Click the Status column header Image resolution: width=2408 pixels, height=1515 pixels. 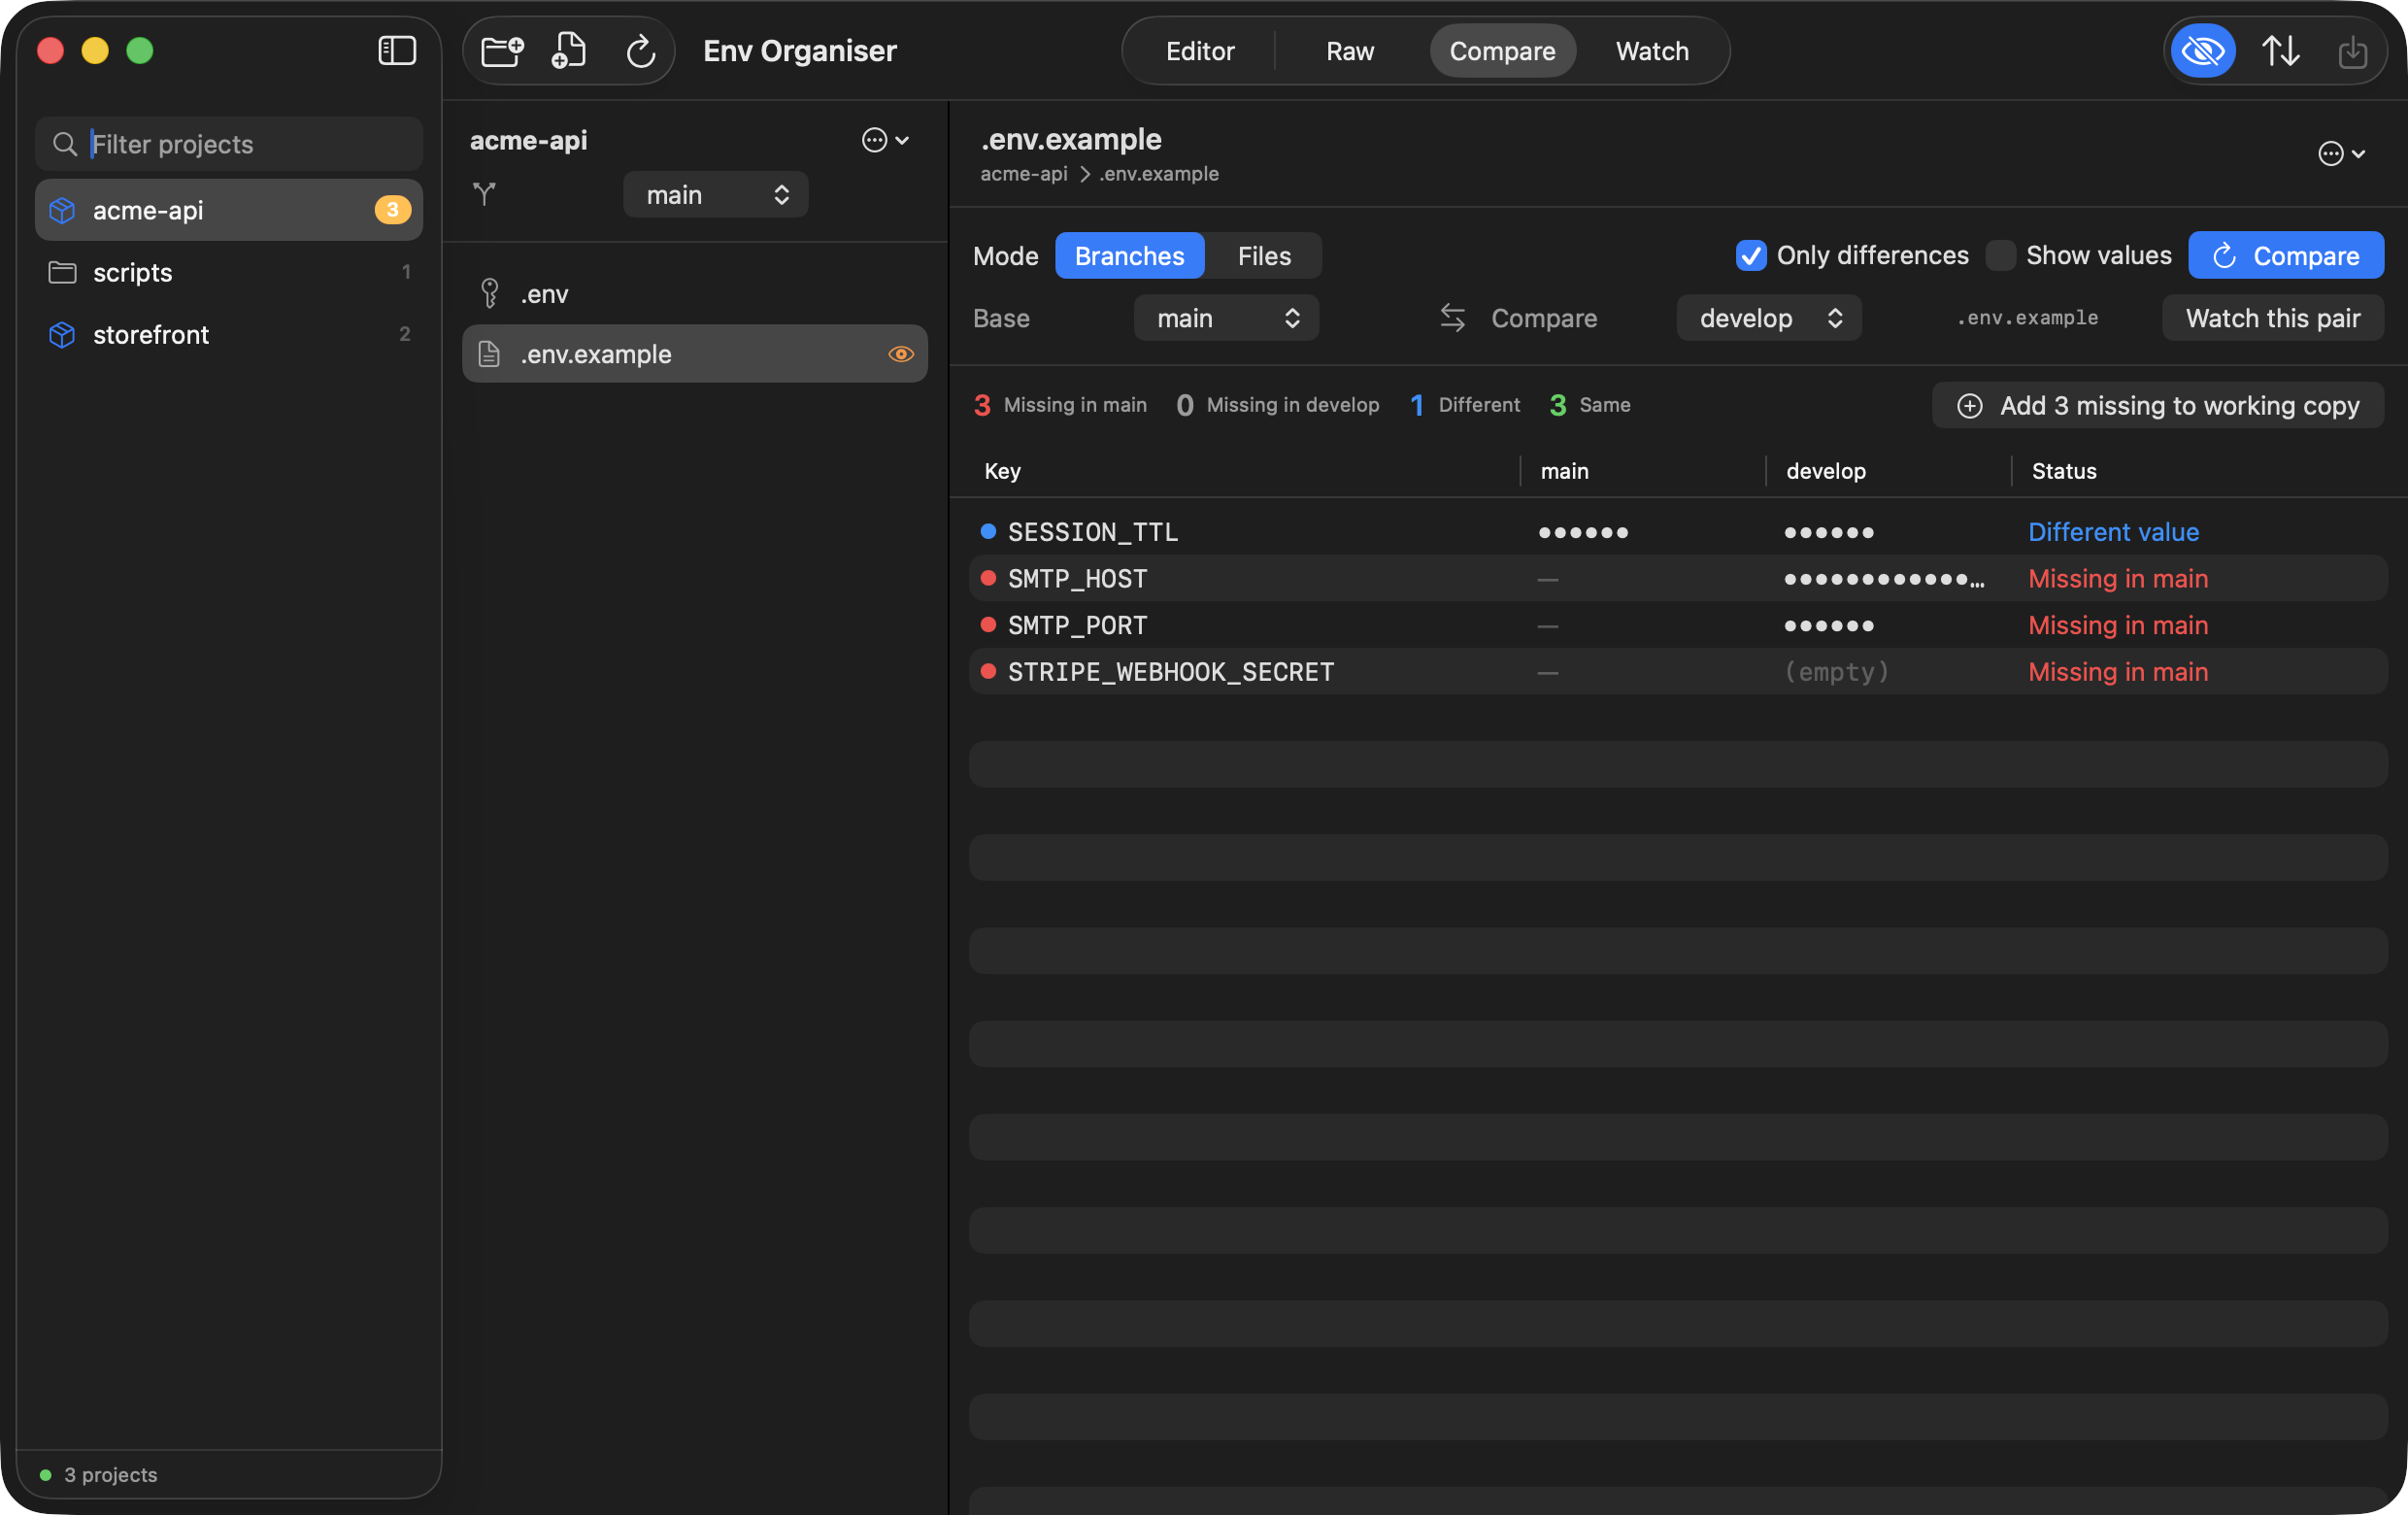[x=2063, y=471]
